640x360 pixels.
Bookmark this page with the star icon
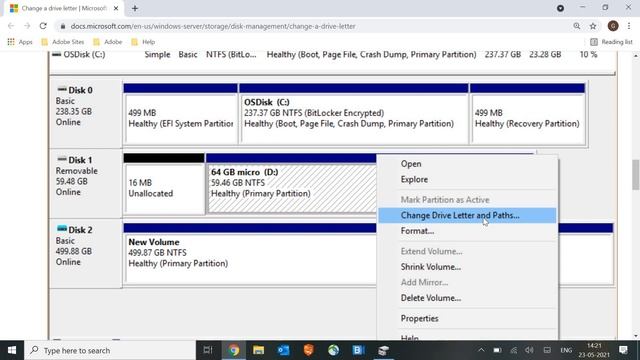click(593, 26)
